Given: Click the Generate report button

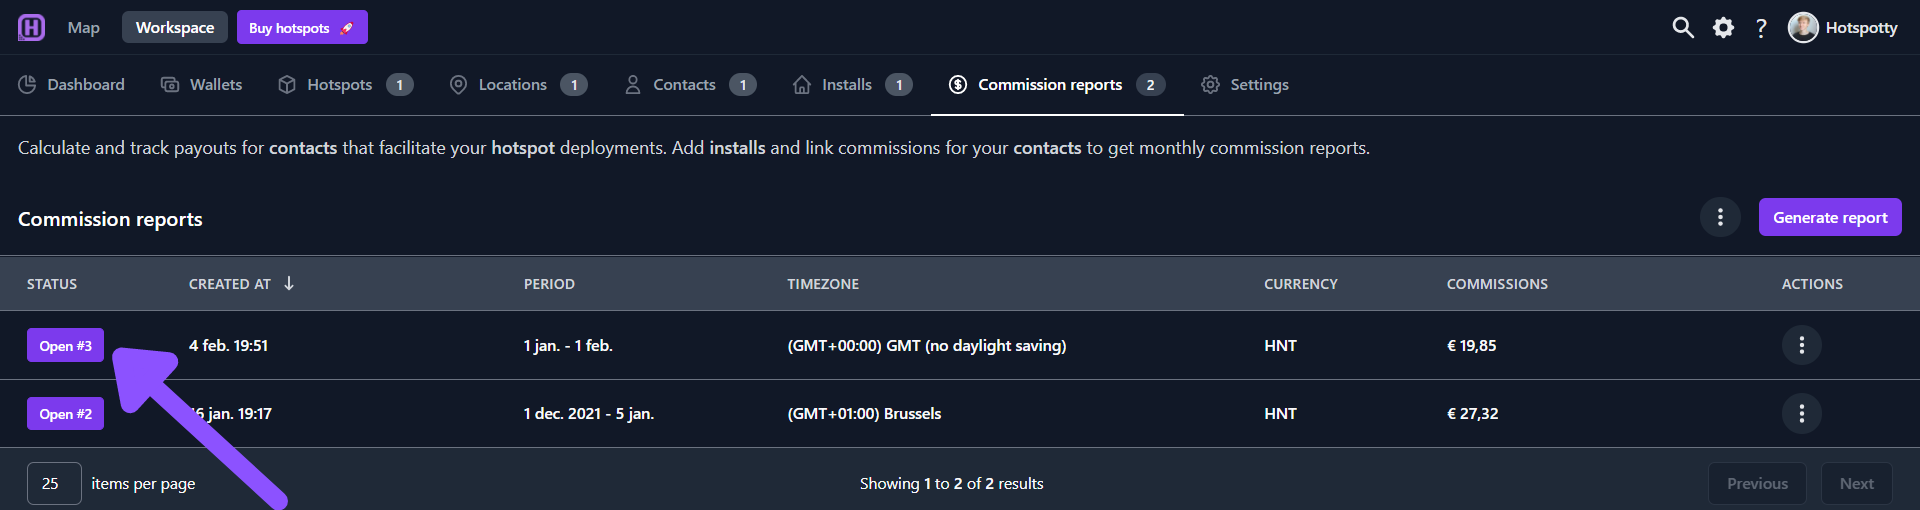Looking at the screenshot, I should tap(1830, 217).
